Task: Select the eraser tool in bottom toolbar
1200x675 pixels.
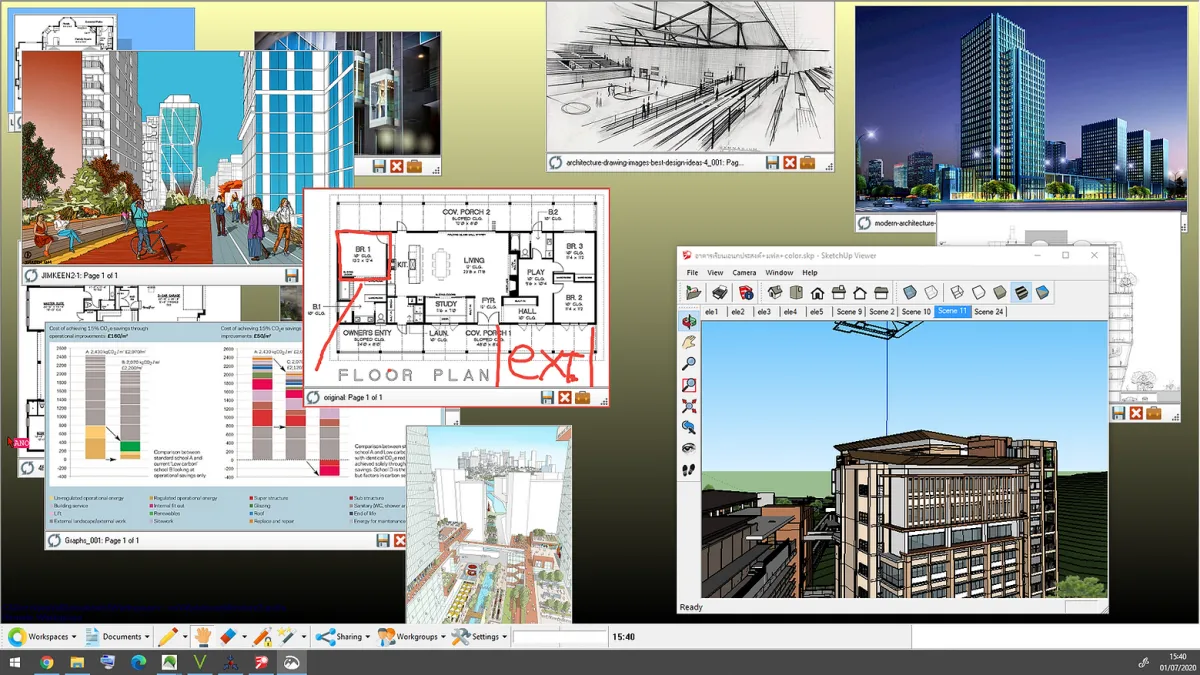Action: 226,636
